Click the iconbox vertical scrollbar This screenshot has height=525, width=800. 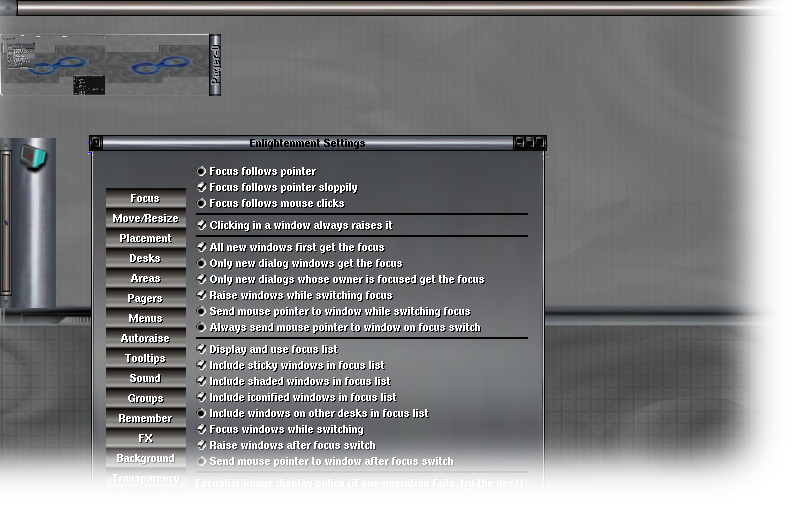pos(6,223)
